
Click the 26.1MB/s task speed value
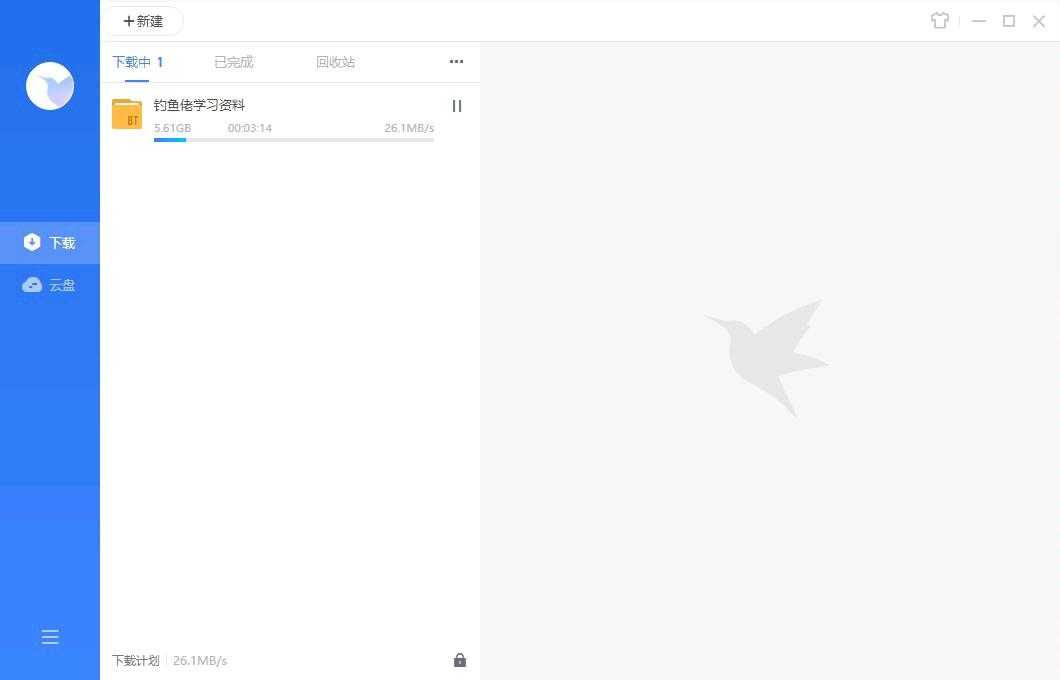point(409,128)
